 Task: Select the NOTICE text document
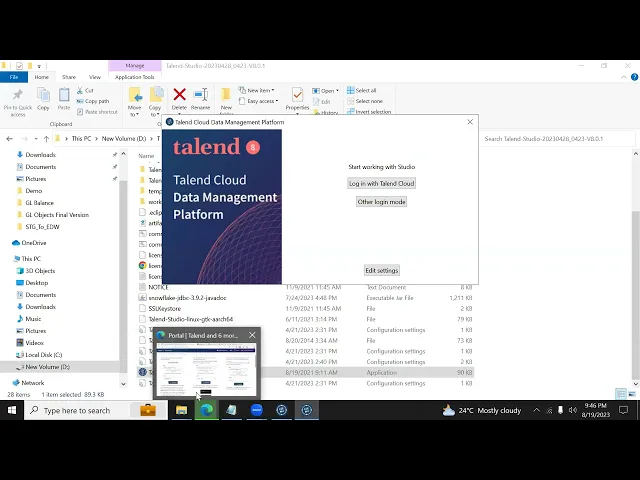click(x=158, y=287)
